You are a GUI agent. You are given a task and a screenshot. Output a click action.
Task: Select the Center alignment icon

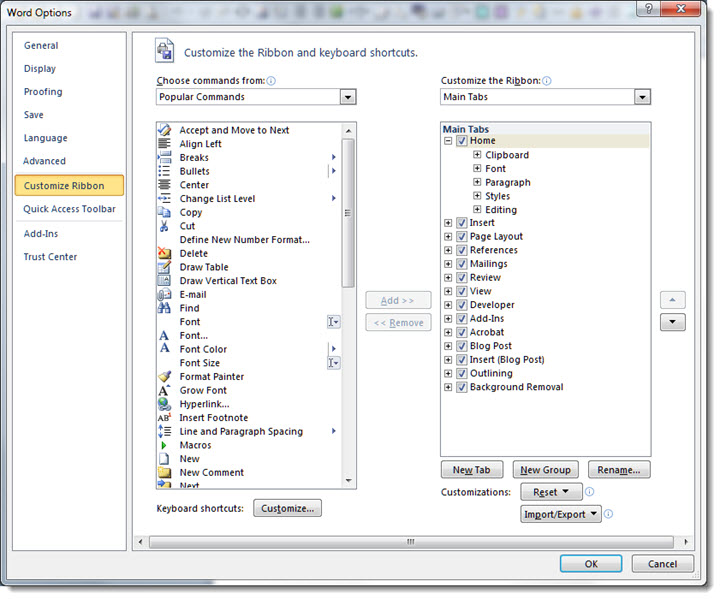[164, 185]
